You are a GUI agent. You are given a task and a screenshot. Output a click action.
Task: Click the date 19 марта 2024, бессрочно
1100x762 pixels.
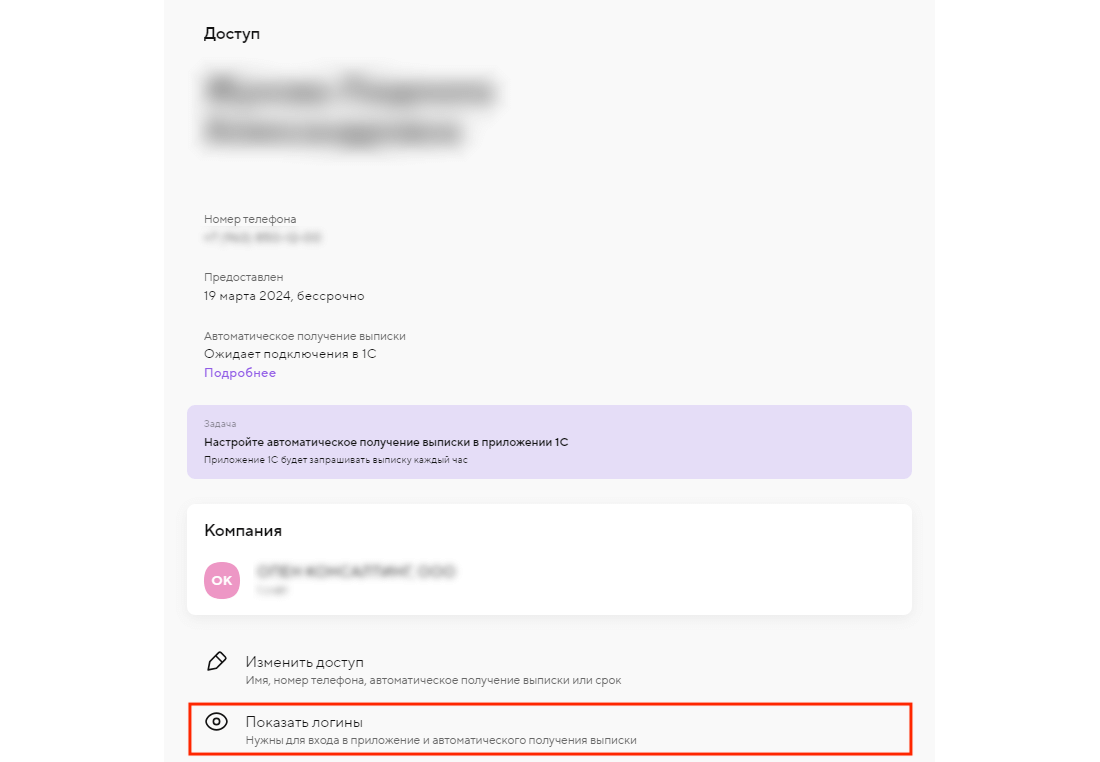[x=284, y=296]
